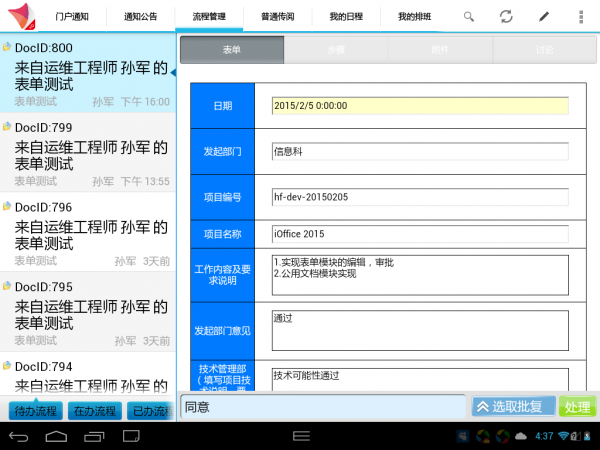Open the three-dot overflow menu

[581, 17]
